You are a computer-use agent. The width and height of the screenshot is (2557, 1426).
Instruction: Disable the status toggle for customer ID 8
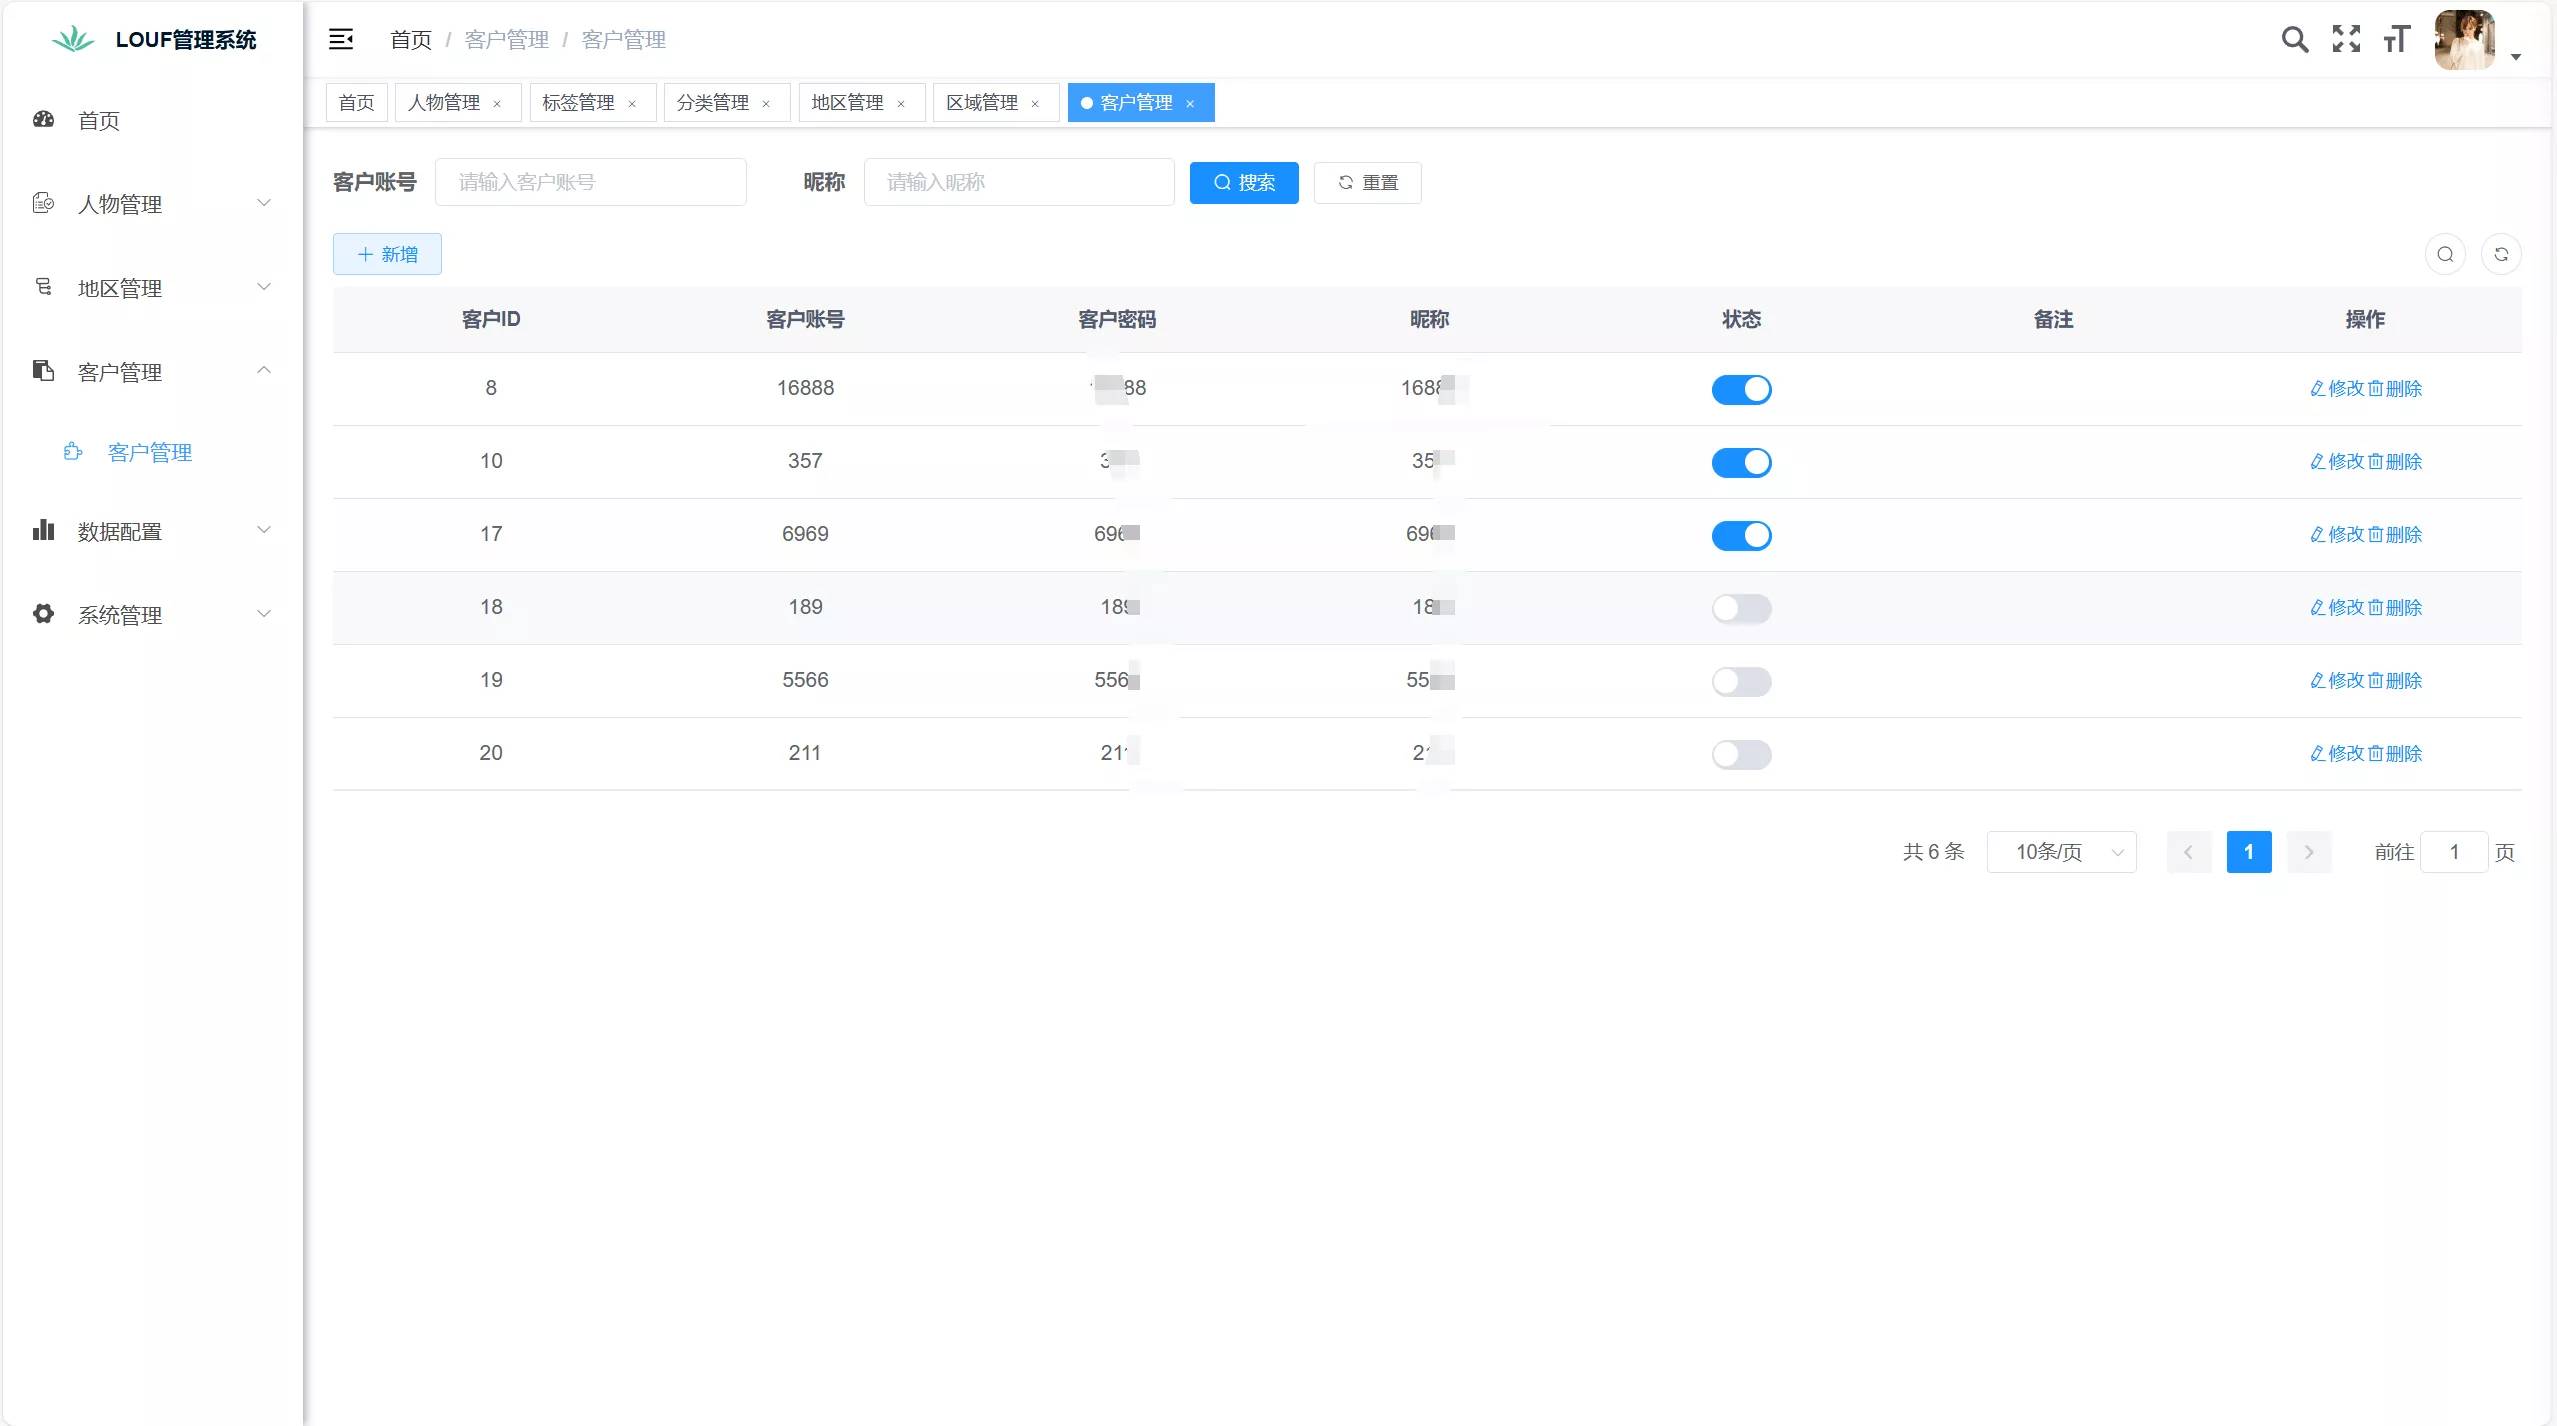point(1741,389)
